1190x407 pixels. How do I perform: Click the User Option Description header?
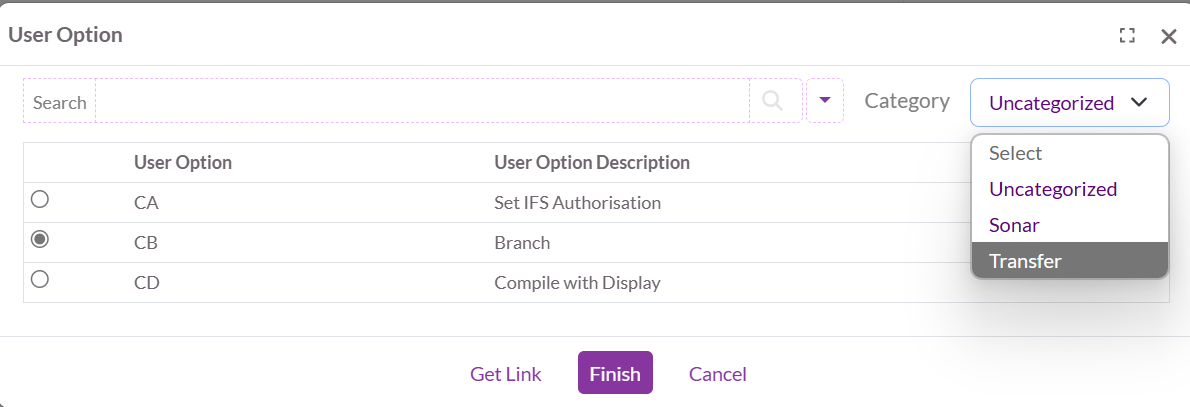592,162
